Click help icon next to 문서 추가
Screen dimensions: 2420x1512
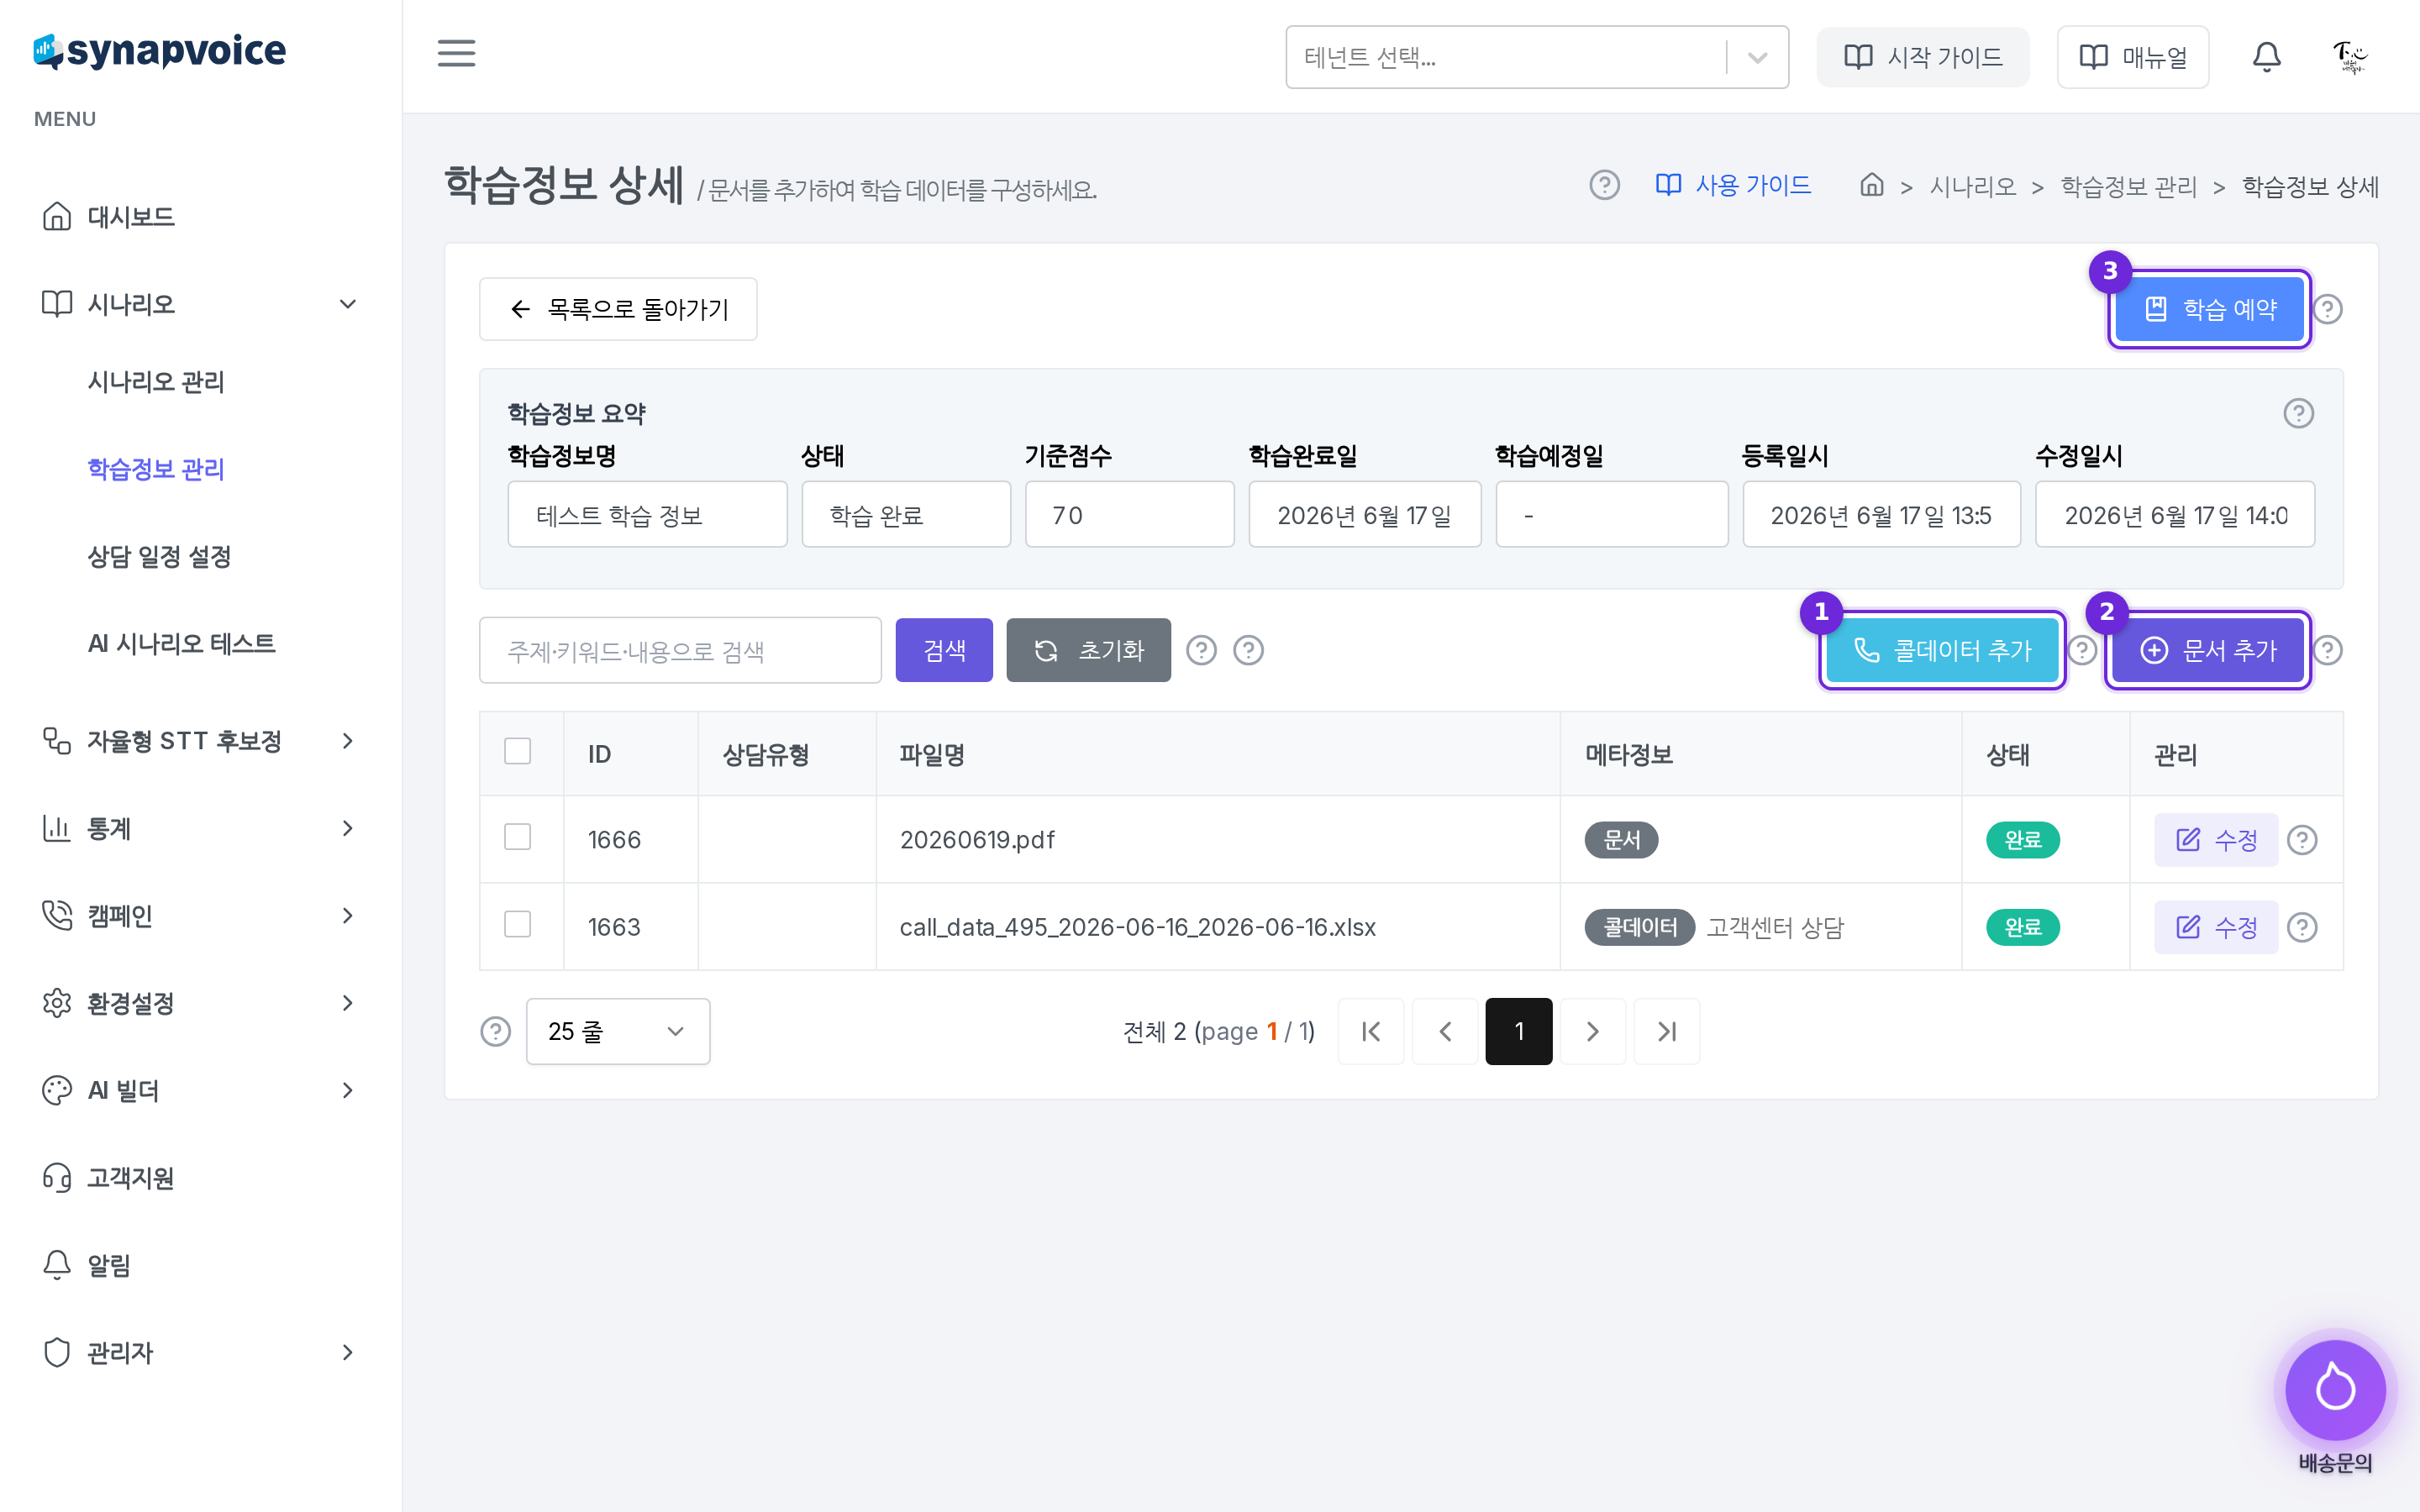pos(2328,650)
